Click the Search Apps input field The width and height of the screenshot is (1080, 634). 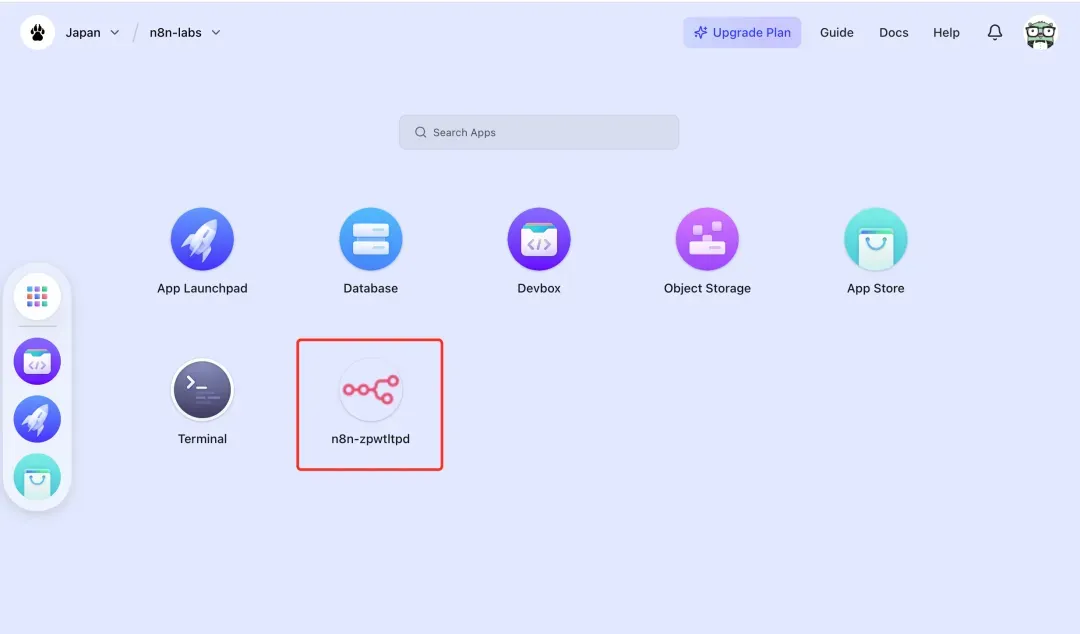point(539,132)
